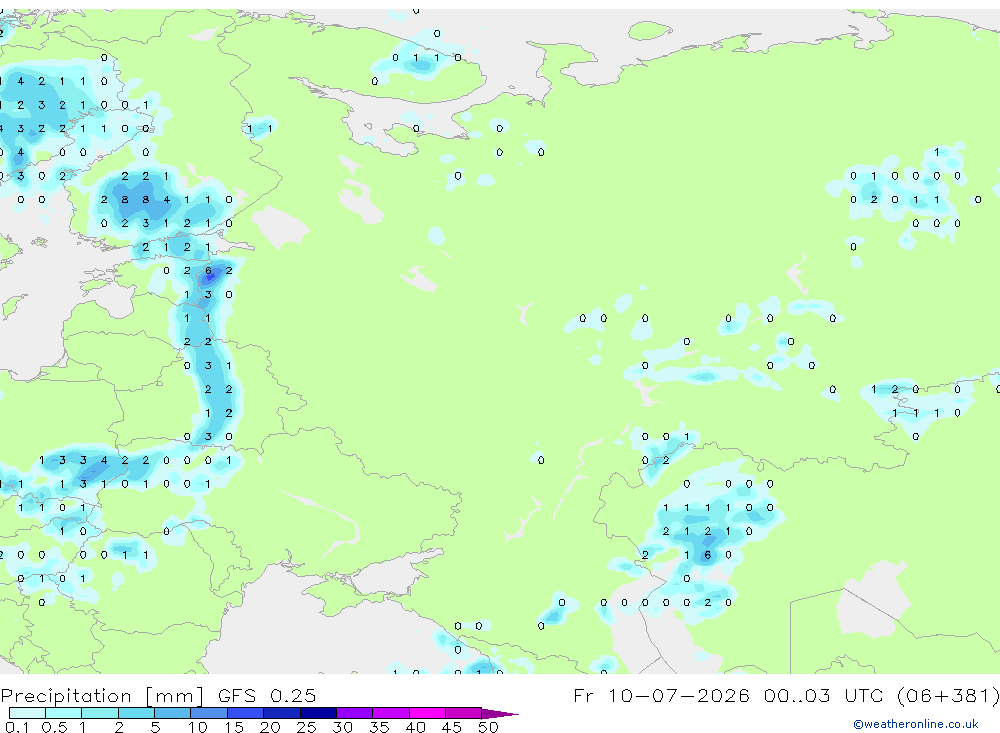The width and height of the screenshot is (1000, 733).
Task: Click the 25–30 mm navy legend swatch
Action: click(x=318, y=713)
